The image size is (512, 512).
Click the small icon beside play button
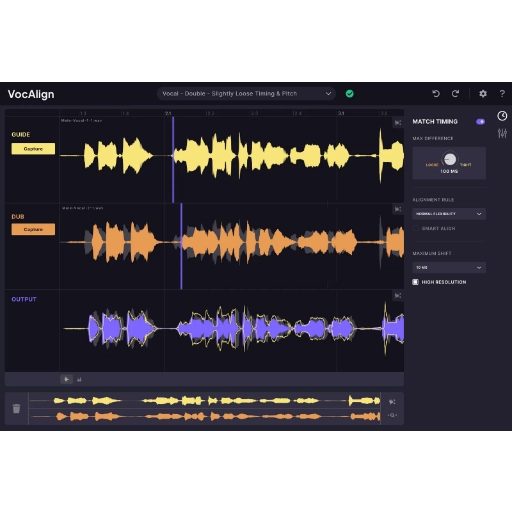click(x=79, y=379)
